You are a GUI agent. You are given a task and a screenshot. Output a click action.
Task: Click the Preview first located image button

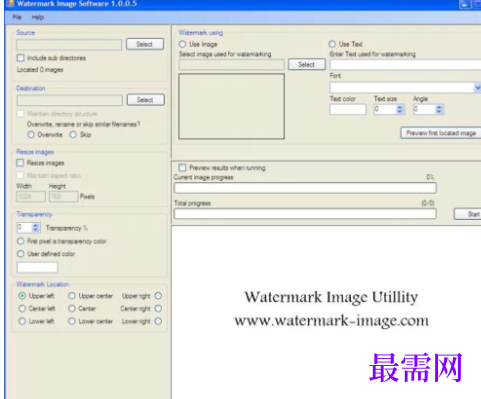click(441, 133)
